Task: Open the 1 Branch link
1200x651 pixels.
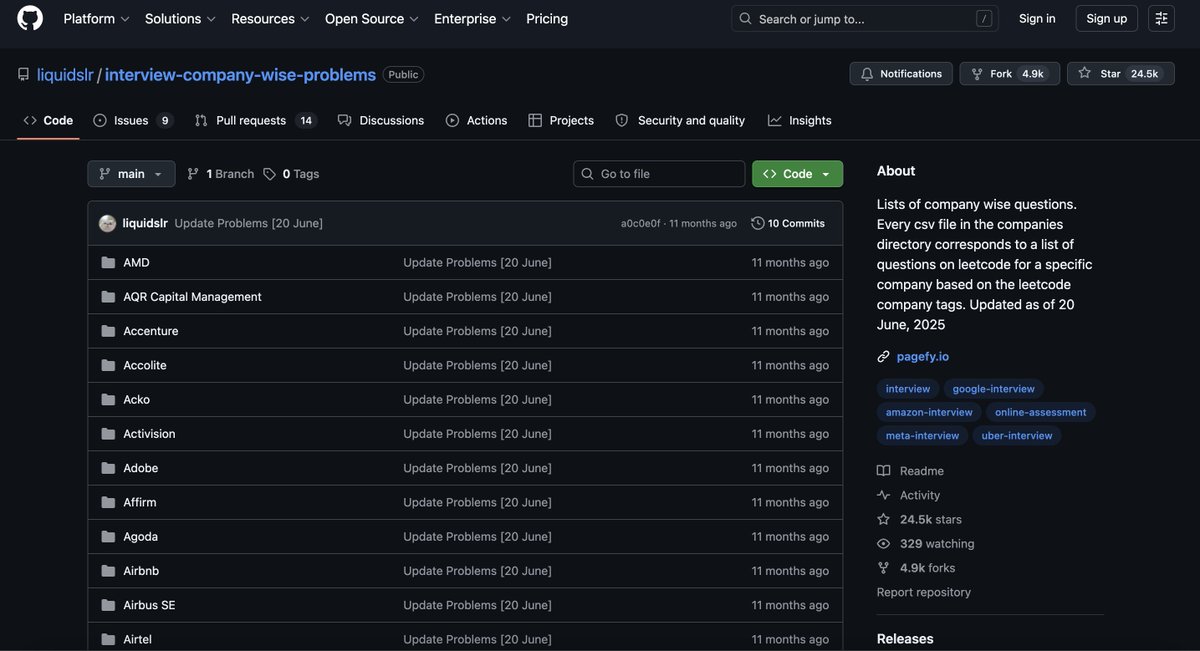Action: 220,174
